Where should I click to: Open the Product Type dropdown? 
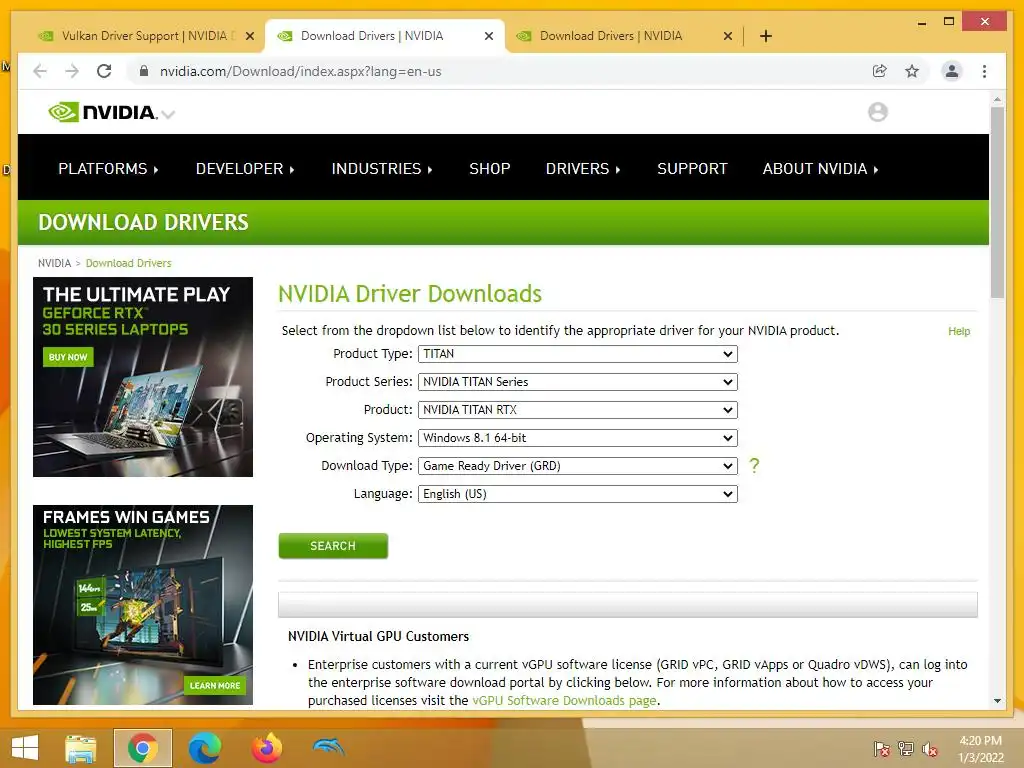click(x=577, y=354)
